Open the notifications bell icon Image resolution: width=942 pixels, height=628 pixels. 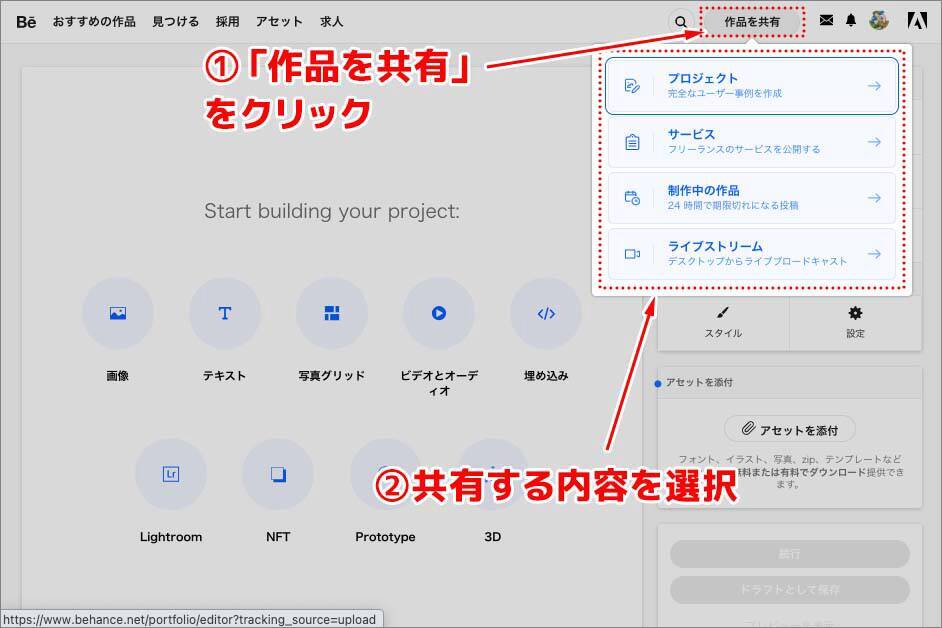point(851,20)
